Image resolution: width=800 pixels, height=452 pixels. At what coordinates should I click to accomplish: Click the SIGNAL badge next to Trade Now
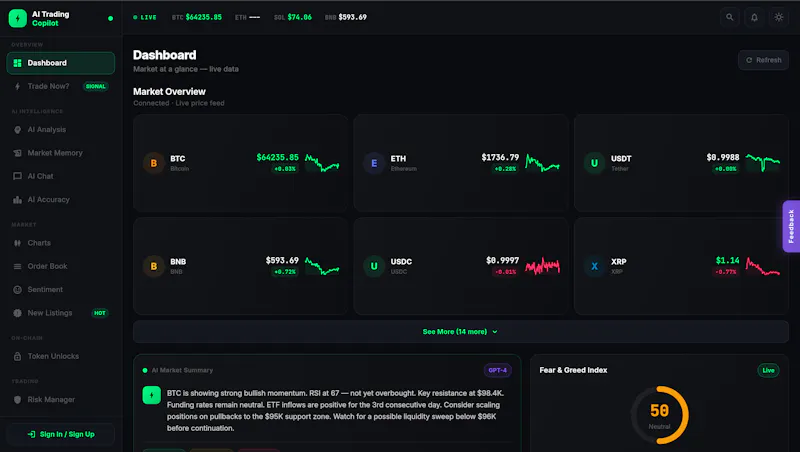pyautogui.click(x=95, y=86)
